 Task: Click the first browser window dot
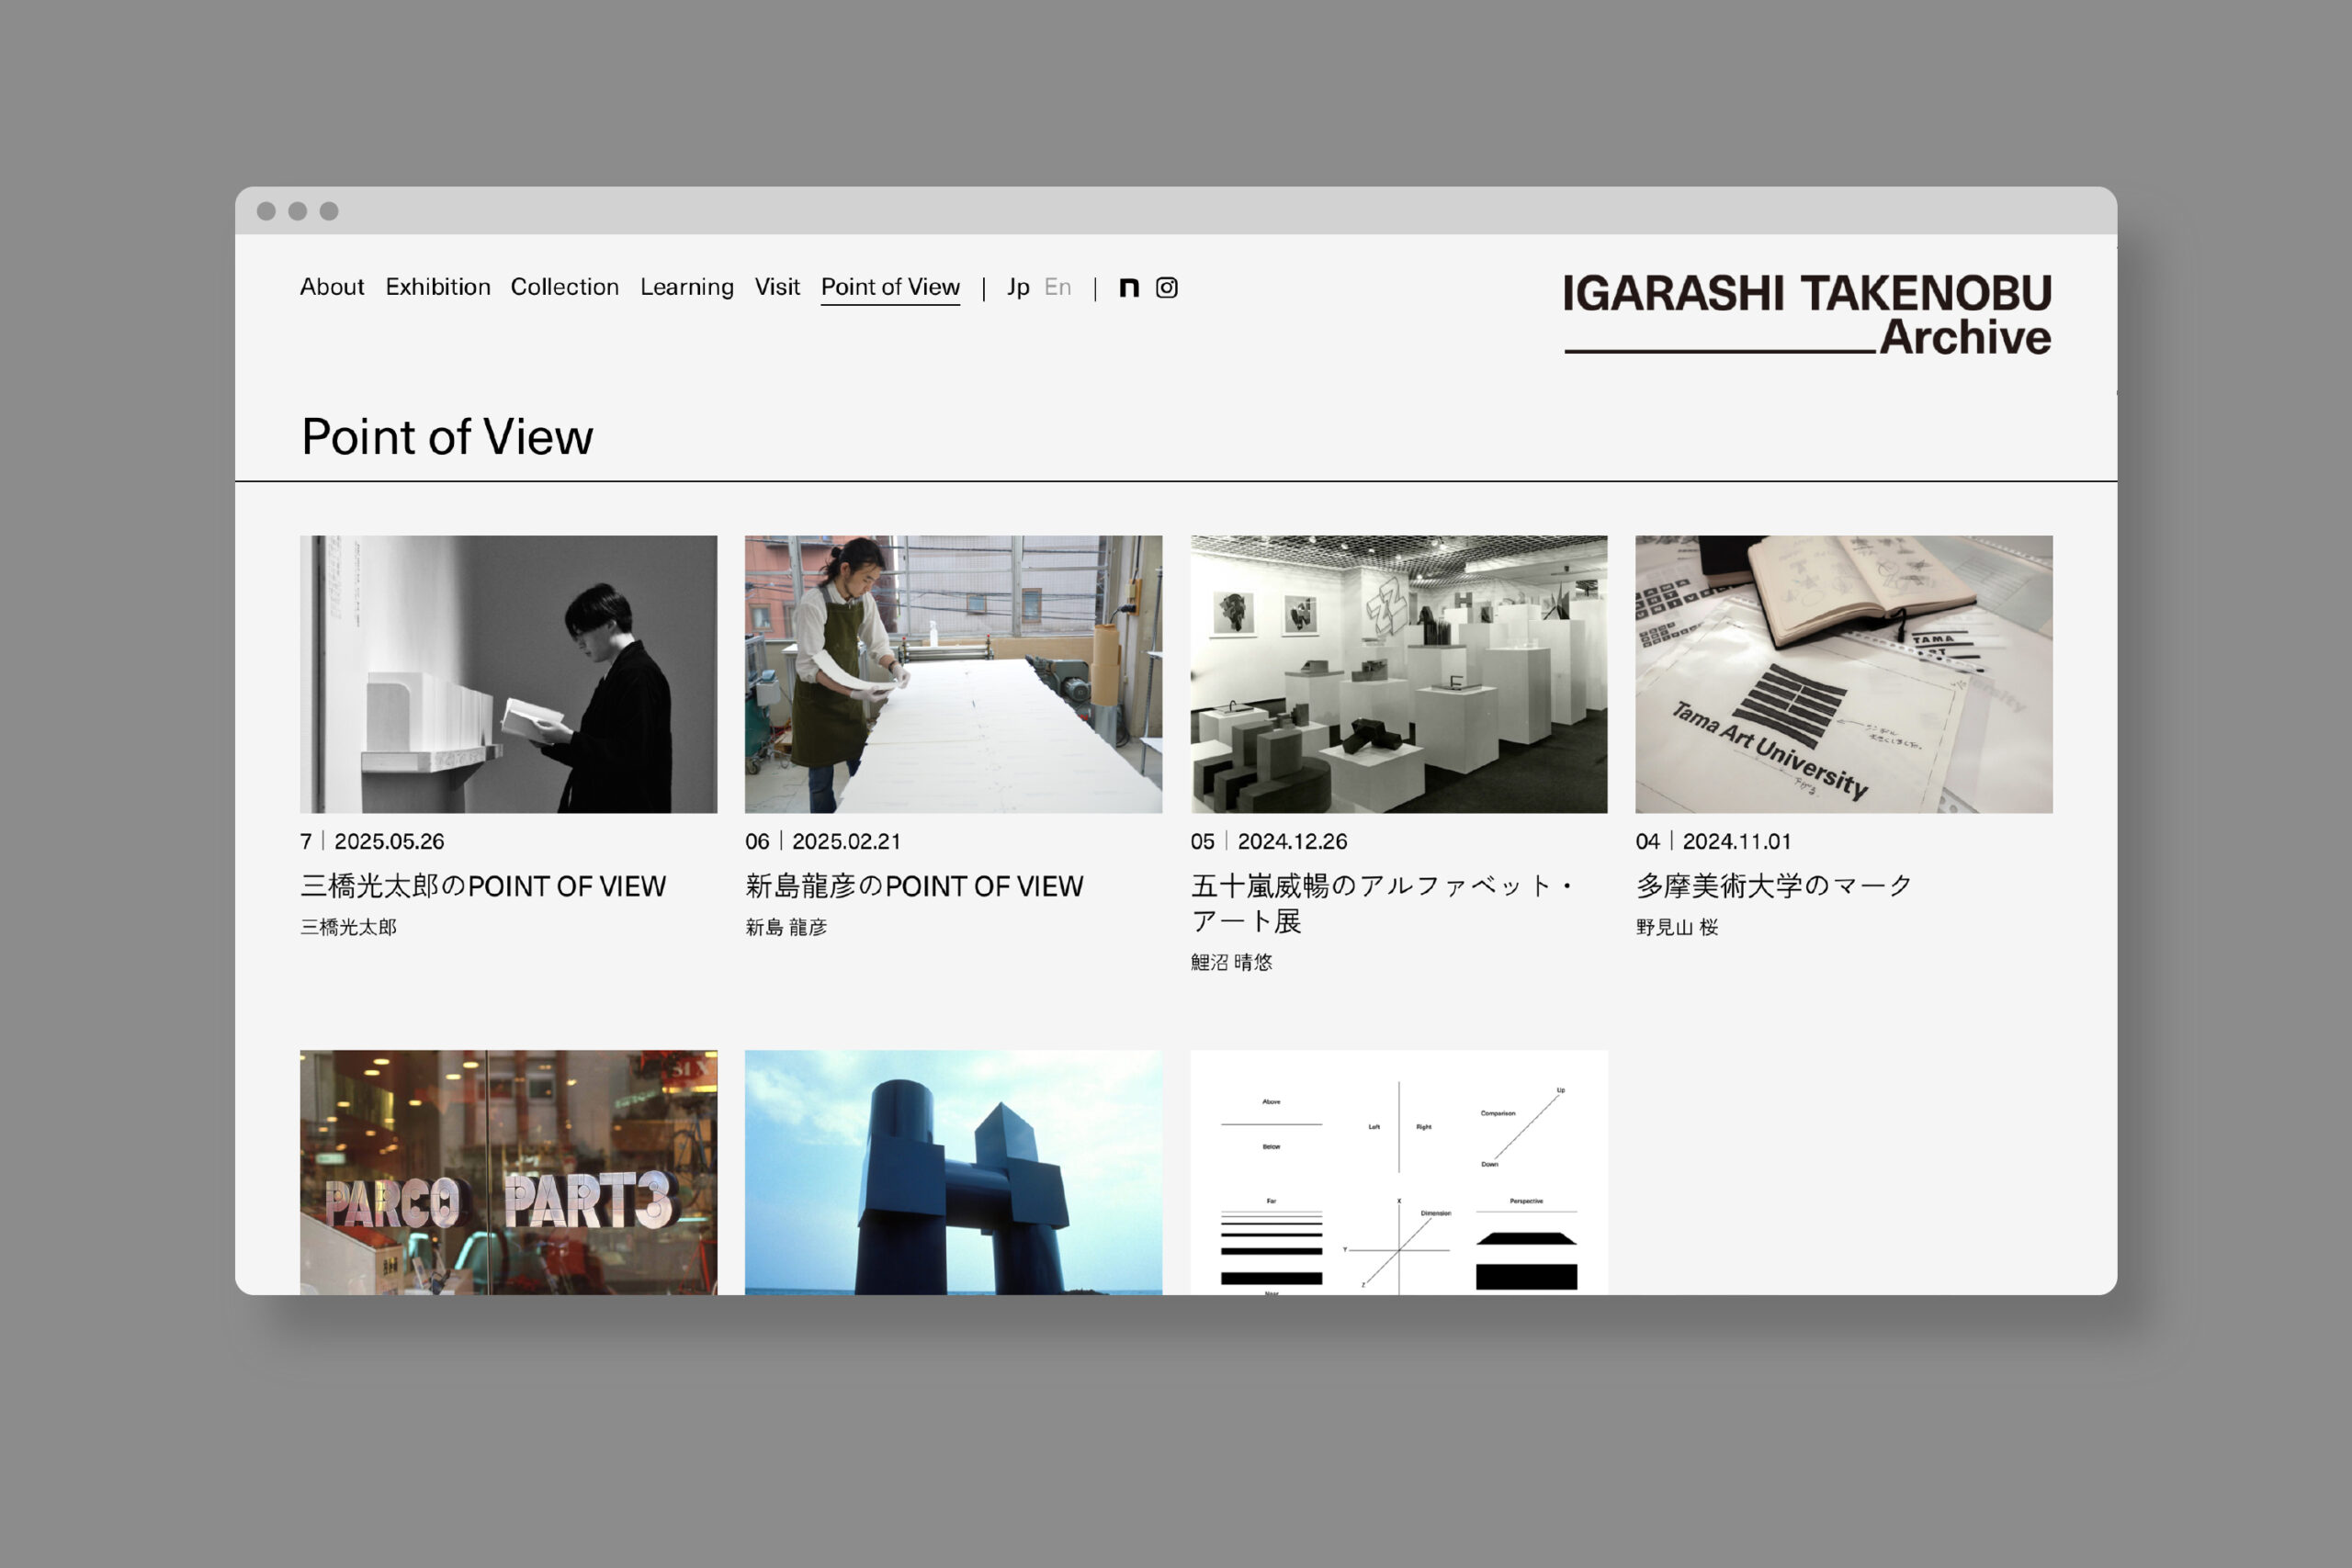click(266, 211)
